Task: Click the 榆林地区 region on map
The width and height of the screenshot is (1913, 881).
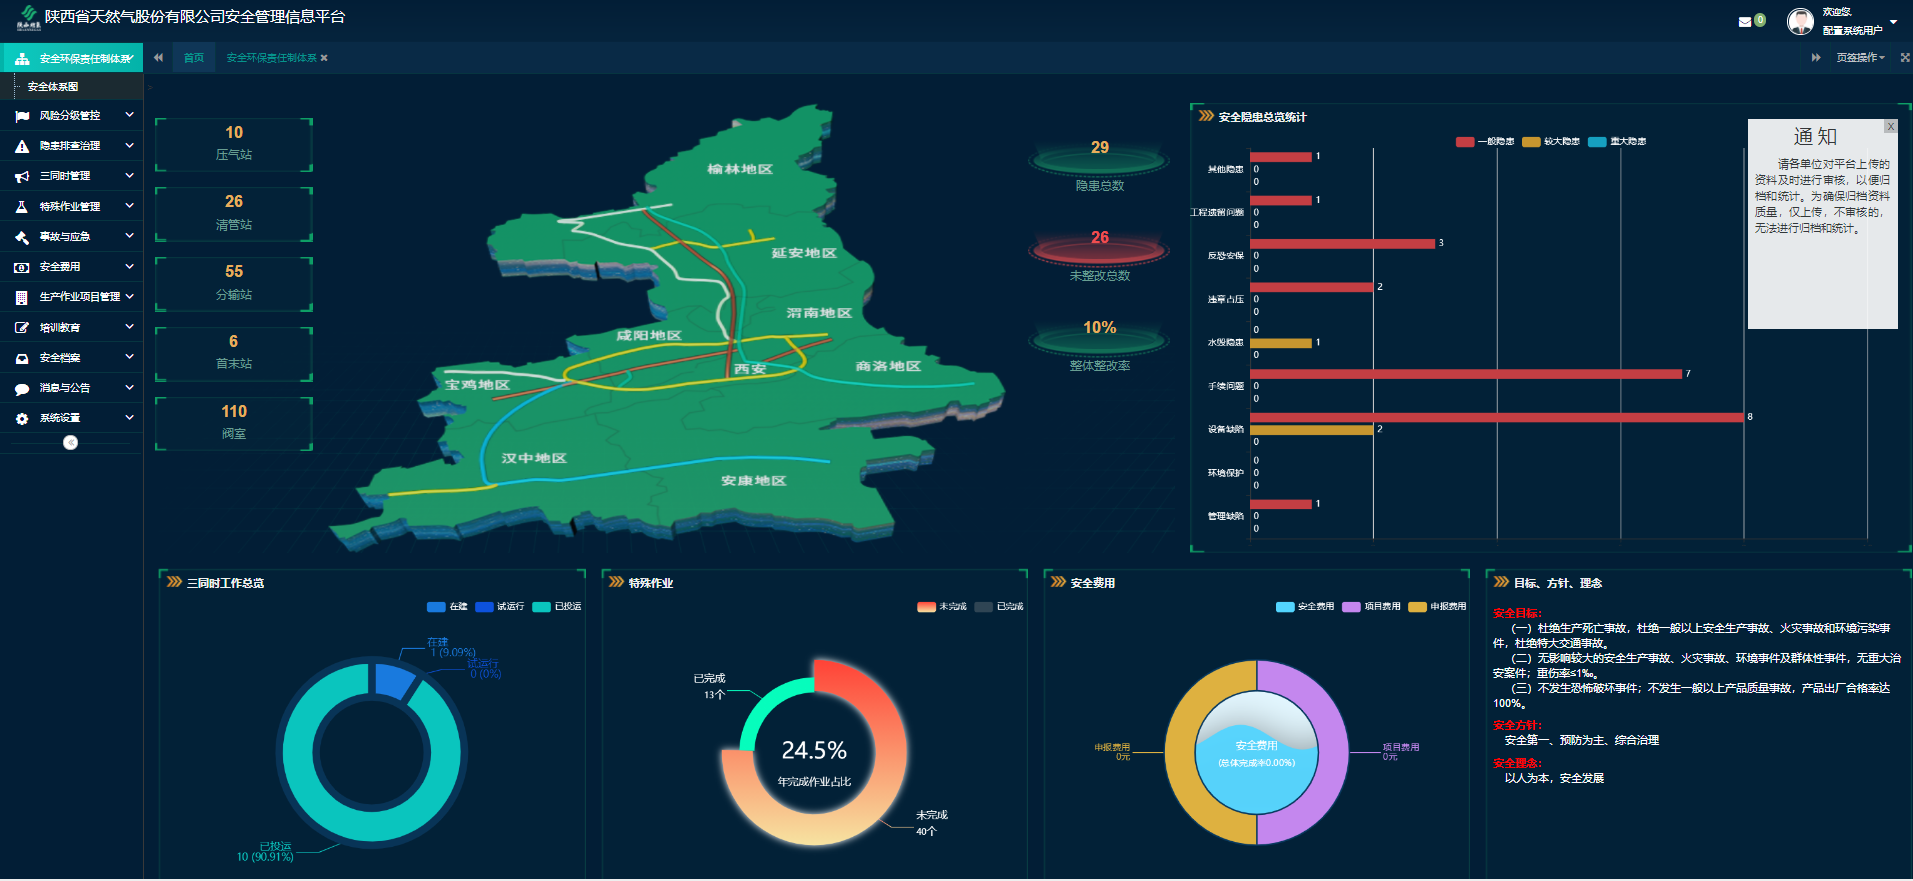Action: 740,169
